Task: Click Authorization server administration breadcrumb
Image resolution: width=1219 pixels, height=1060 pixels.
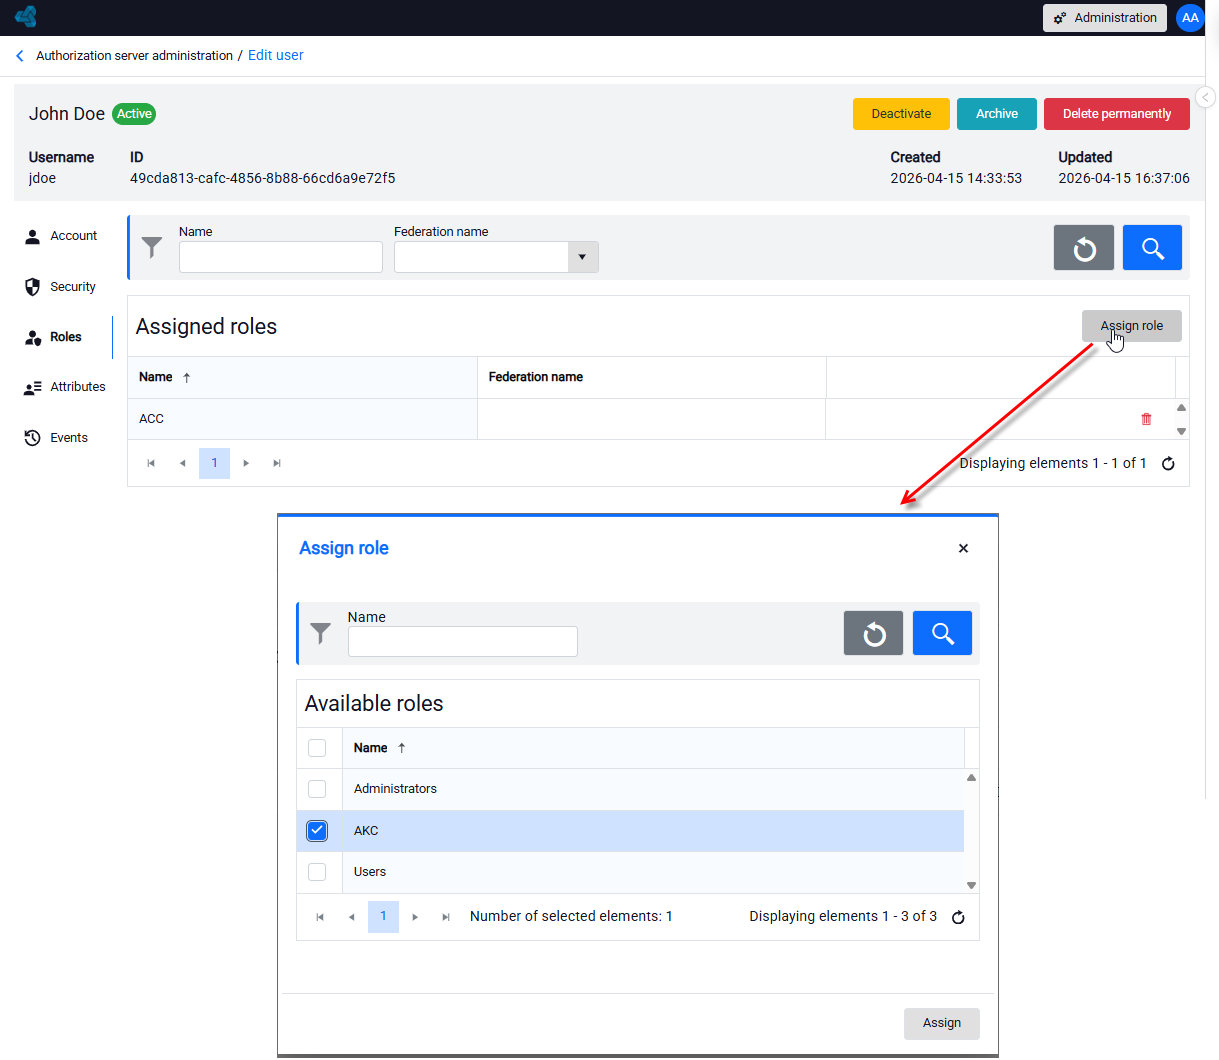Action: 134,56
